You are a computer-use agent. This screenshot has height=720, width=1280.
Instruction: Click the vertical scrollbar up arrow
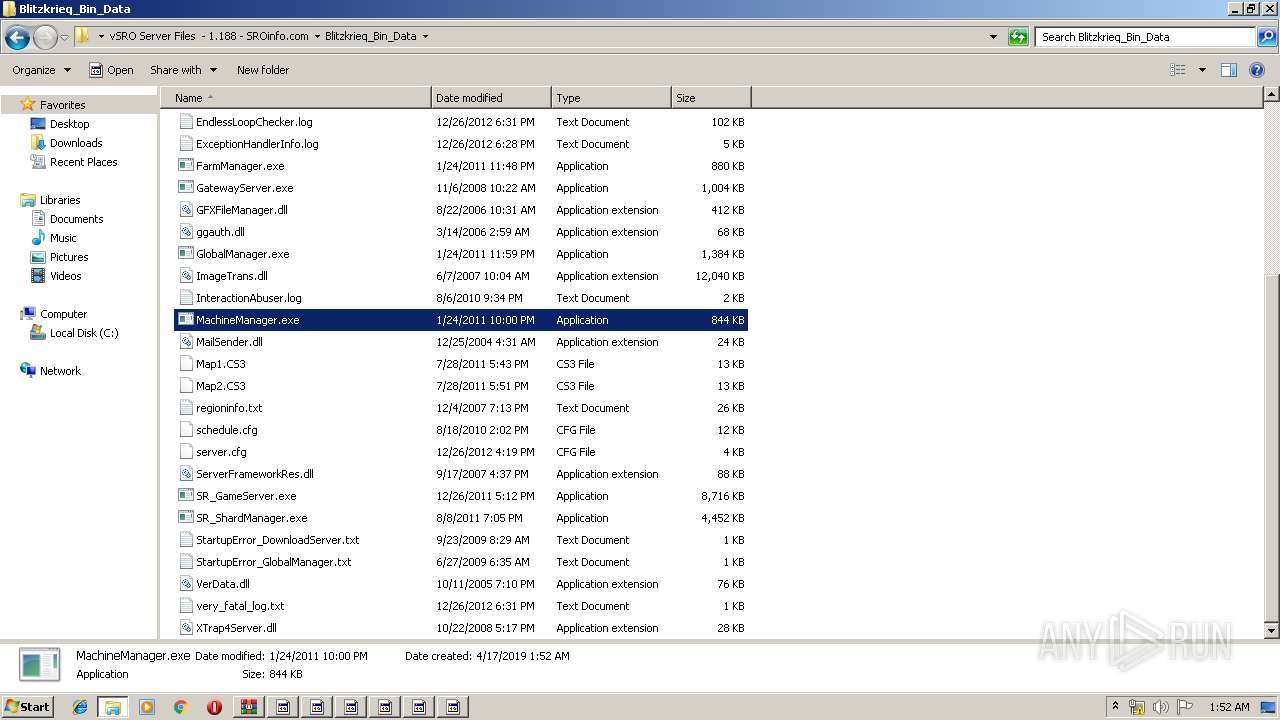(x=1271, y=95)
